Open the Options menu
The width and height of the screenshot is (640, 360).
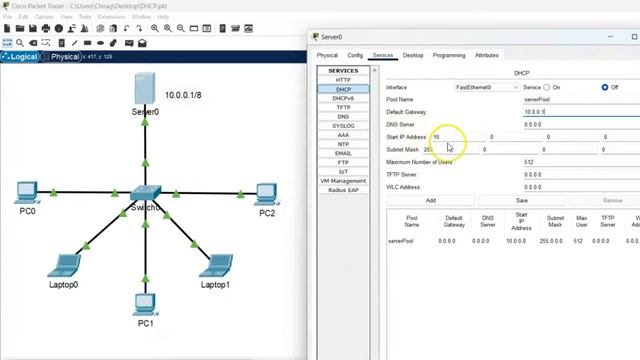44,17
